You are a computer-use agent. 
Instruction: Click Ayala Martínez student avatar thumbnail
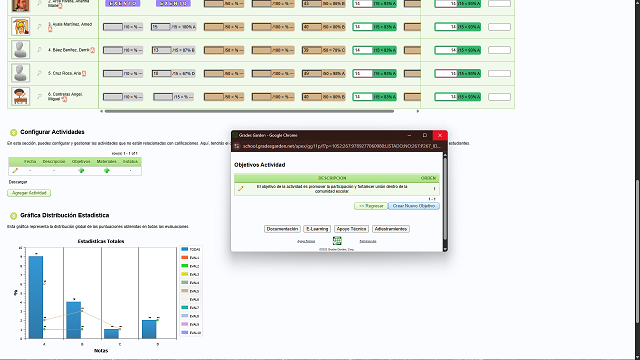[x=20, y=27]
